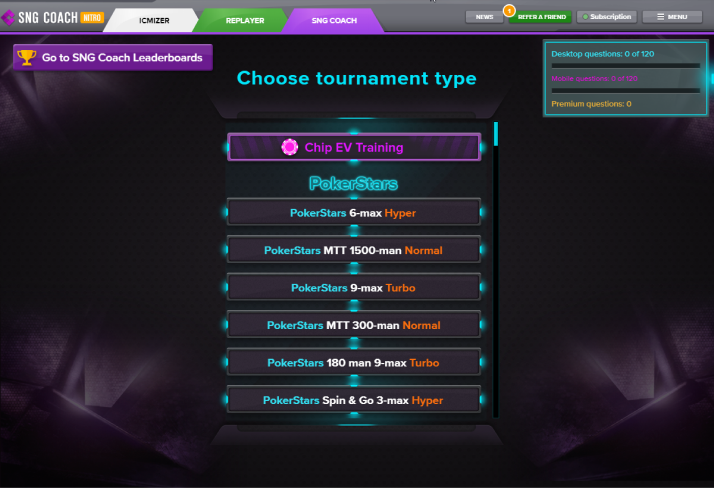The height and width of the screenshot is (488, 714).
Task: Switch to the ICMIZER tab
Action: [x=152, y=20]
